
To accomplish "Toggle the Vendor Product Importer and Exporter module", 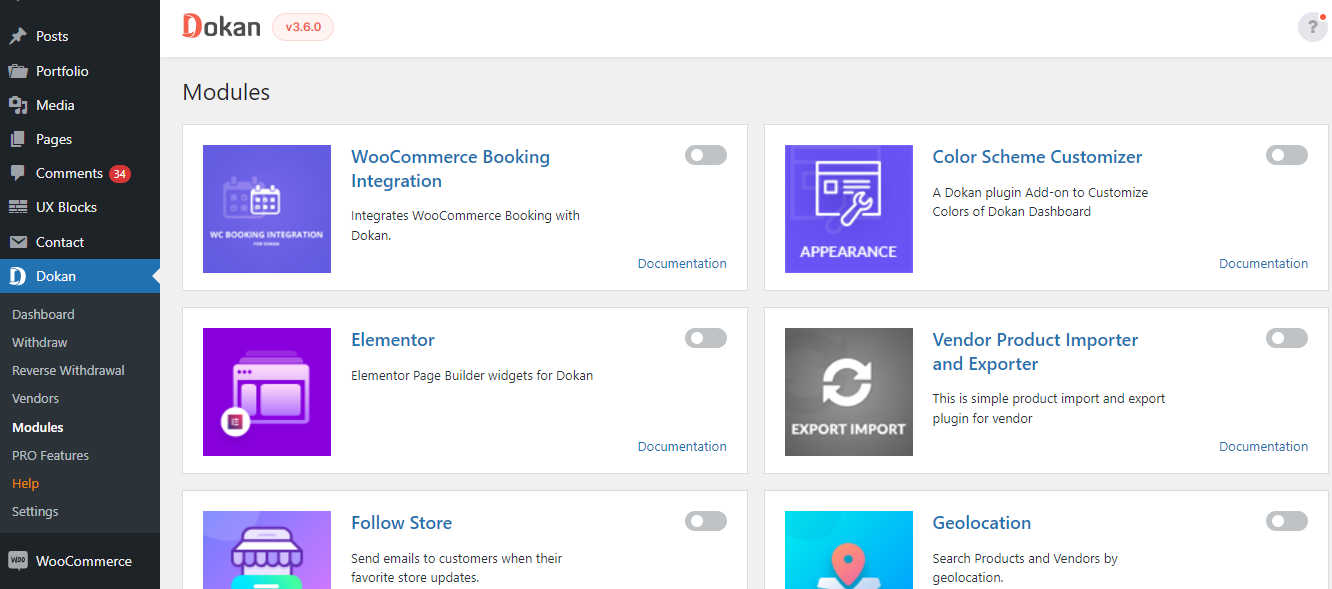I will click(1287, 338).
